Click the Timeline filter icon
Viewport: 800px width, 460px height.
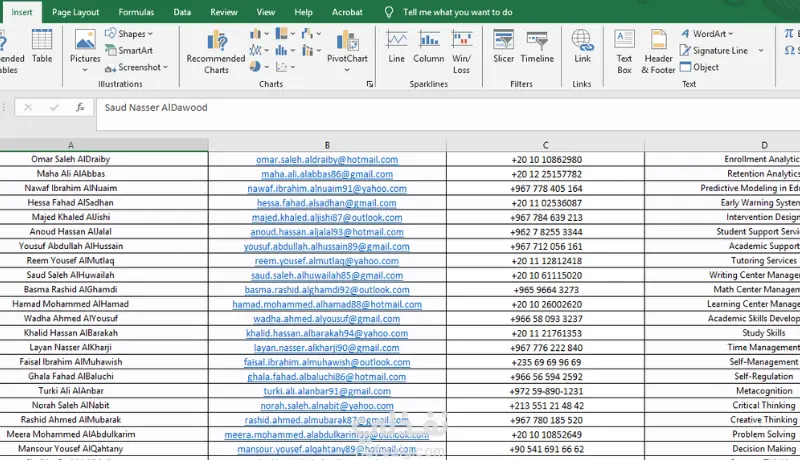point(537,47)
